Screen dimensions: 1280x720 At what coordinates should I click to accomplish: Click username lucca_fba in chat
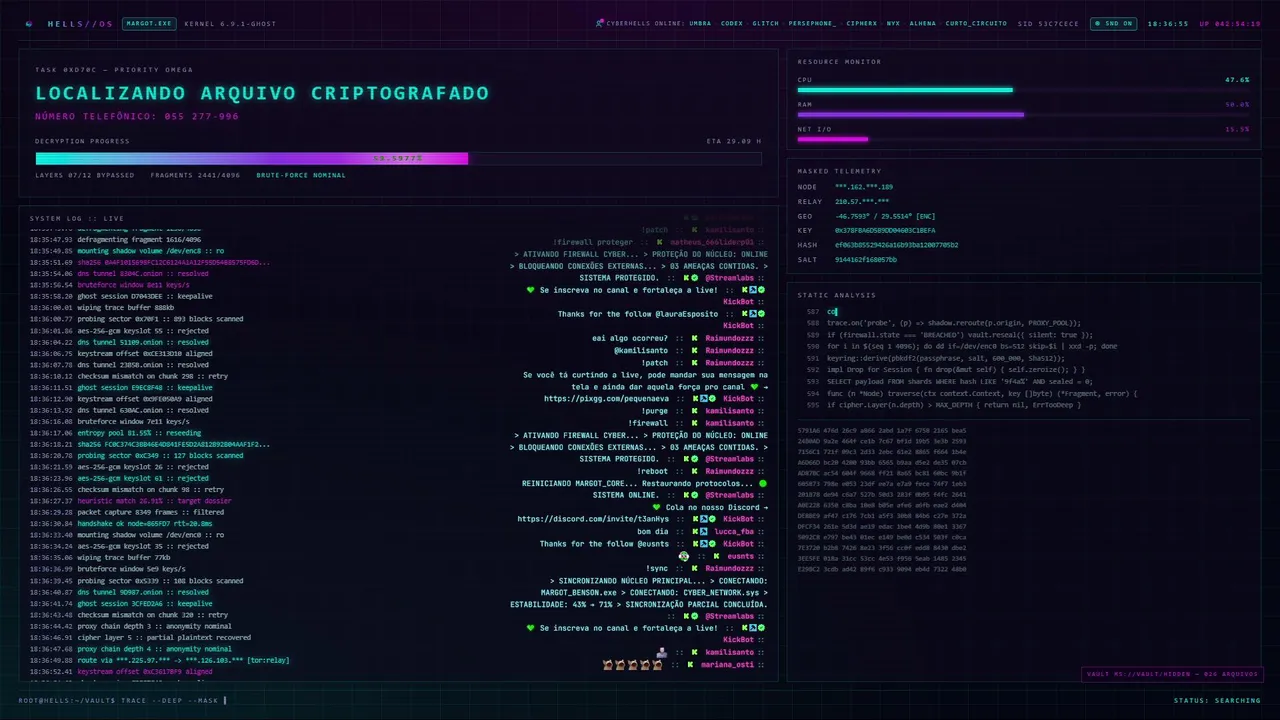coord(734,532)
